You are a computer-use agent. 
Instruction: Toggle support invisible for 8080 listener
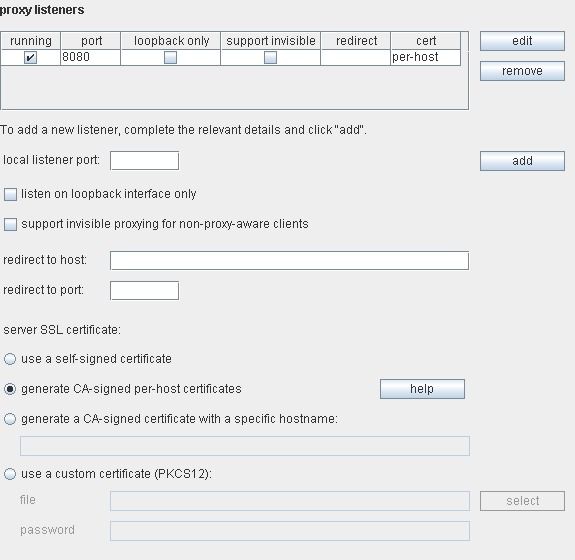(x=270, y=58)
